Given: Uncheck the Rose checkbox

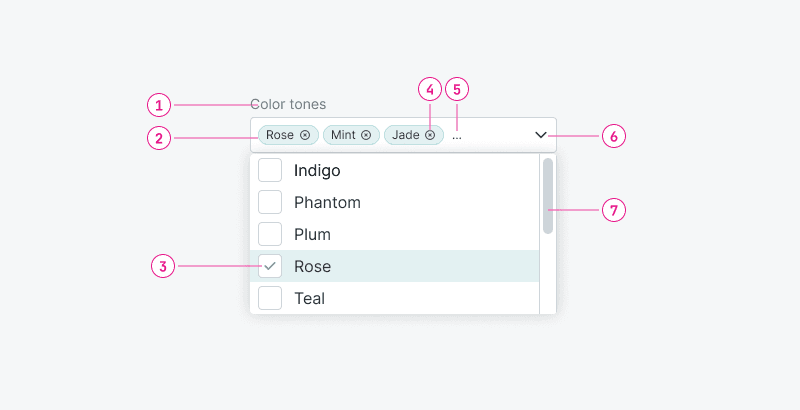Looking at the screenshot, I should (x=270, y=266).
